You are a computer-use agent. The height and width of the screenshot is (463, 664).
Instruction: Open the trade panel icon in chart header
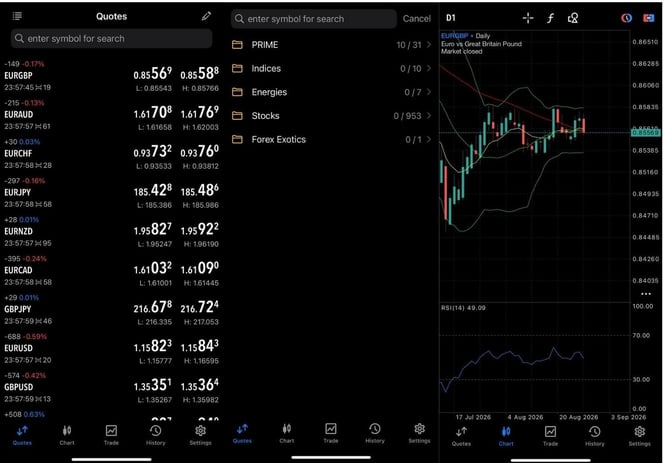pyautogui.click(x=648, y=18)
